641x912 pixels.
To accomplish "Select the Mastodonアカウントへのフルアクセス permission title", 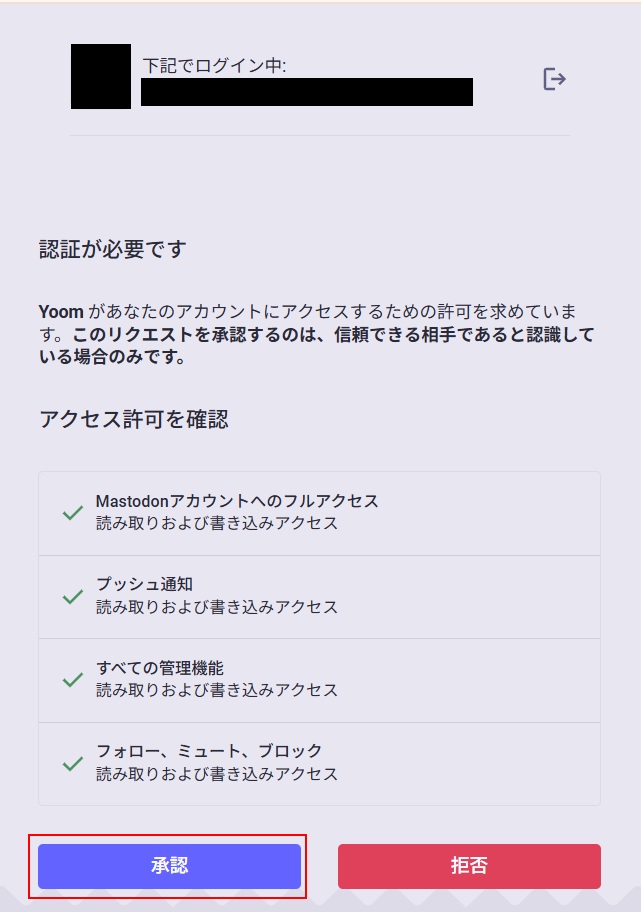I will (x=237, y=501).
